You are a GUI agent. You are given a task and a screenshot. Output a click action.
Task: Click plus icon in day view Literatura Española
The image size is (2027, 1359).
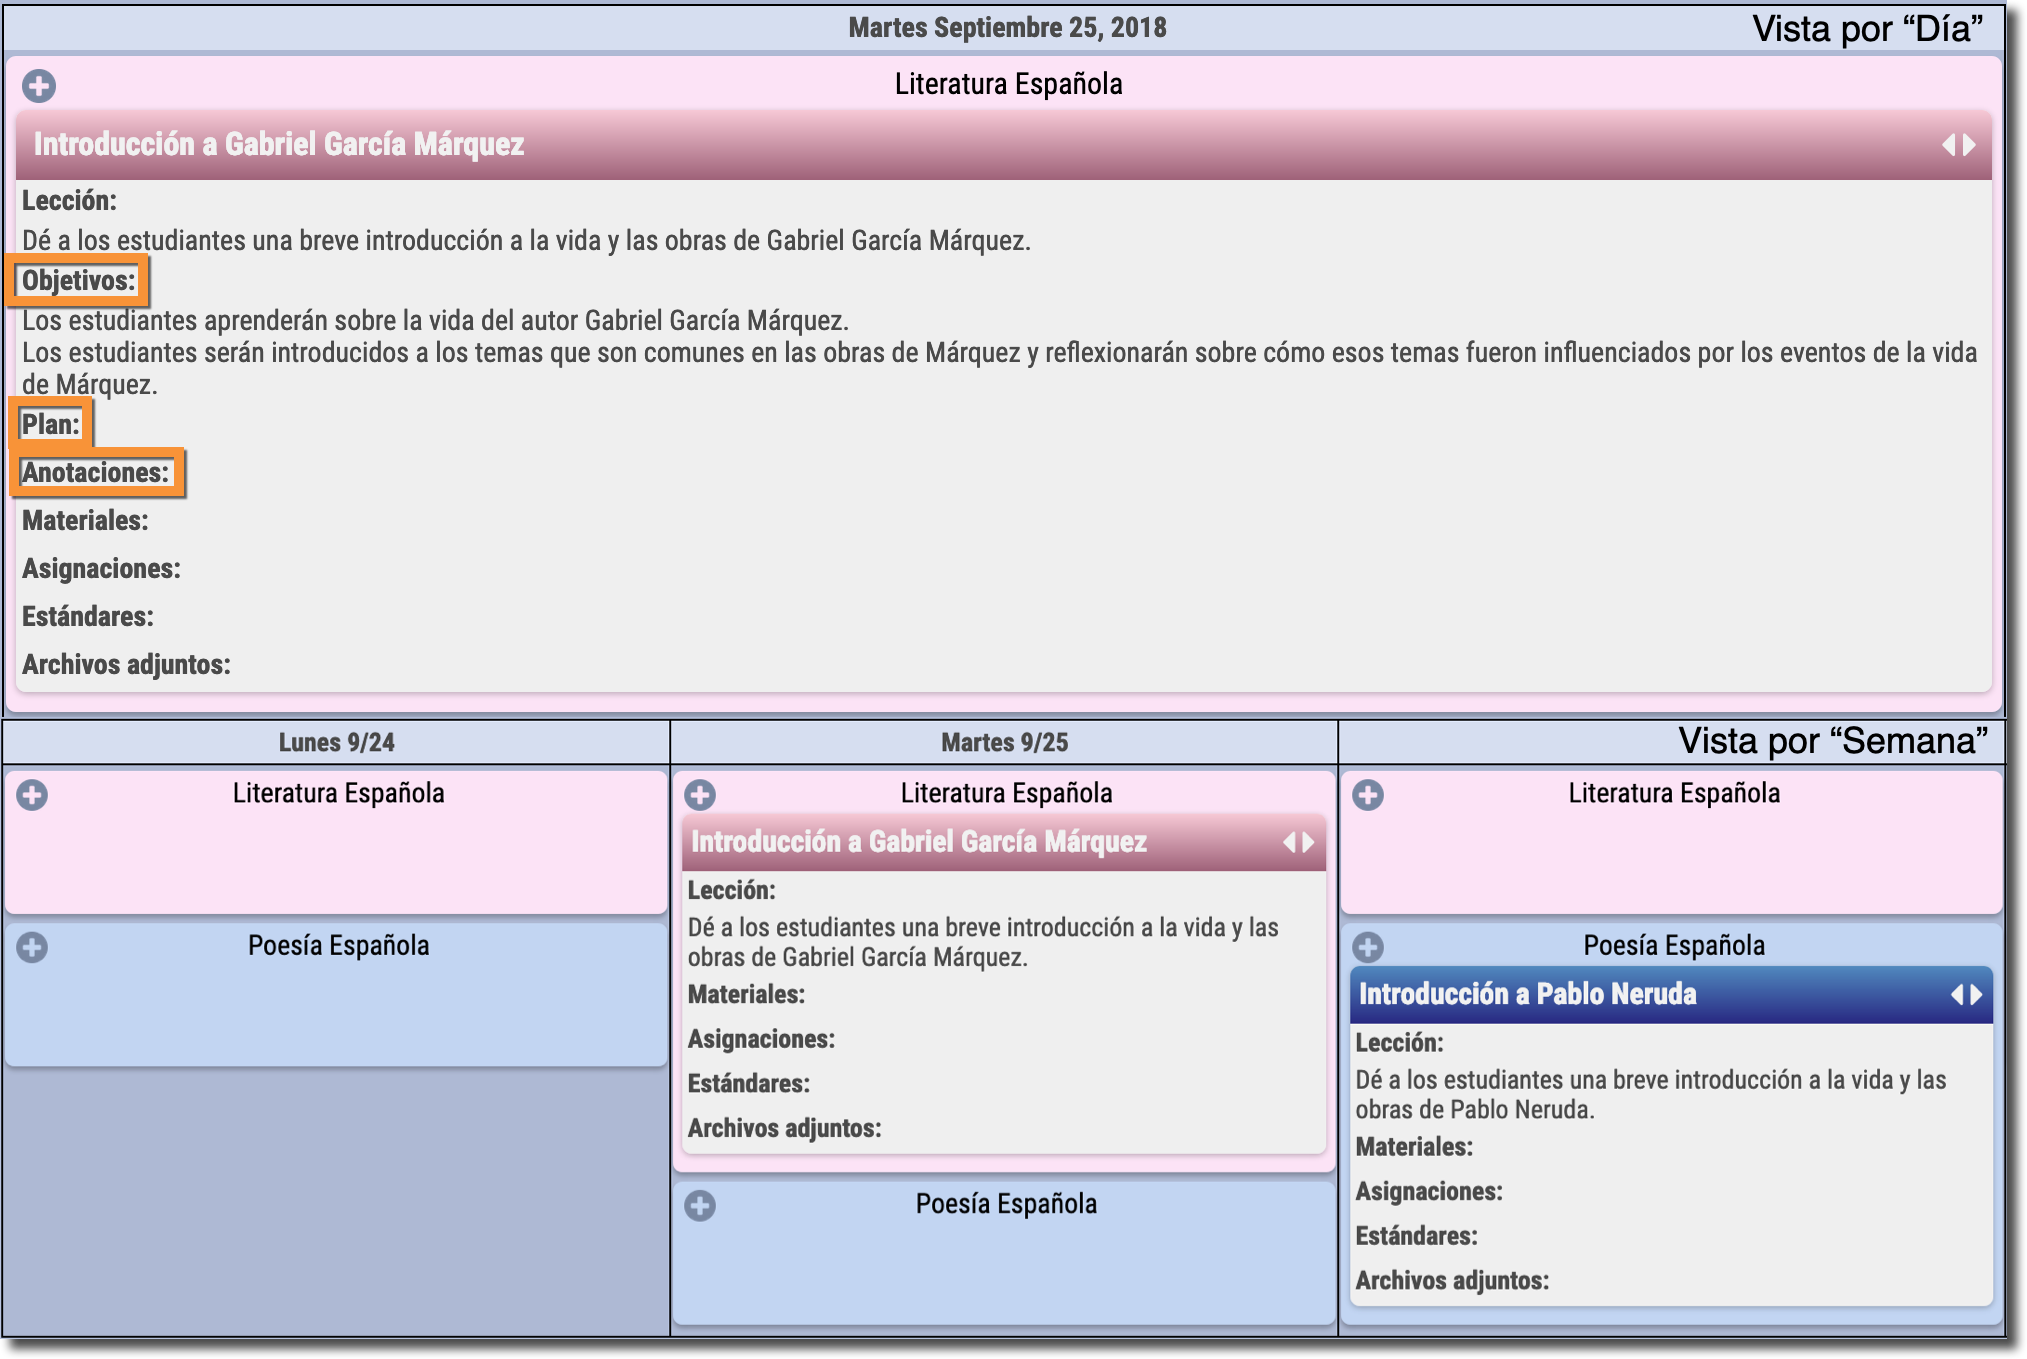point(39,86)
